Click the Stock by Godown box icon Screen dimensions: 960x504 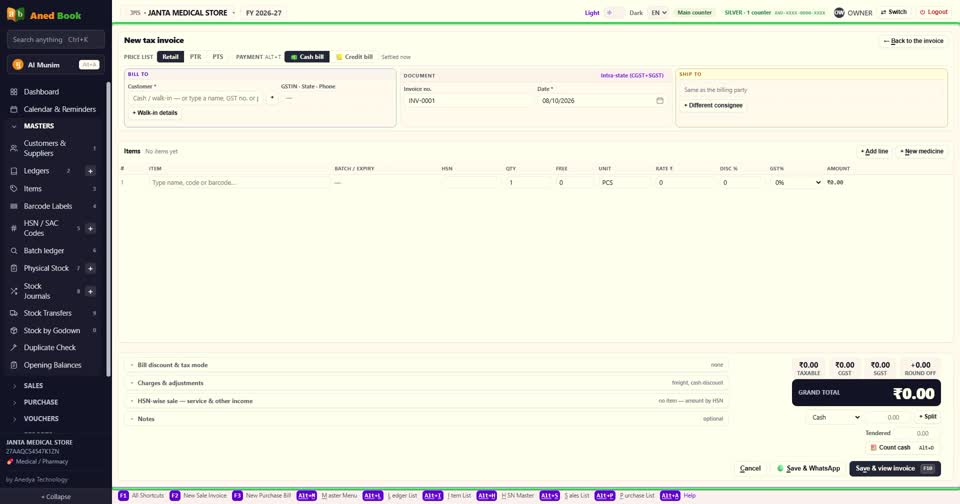coord(14,331)
